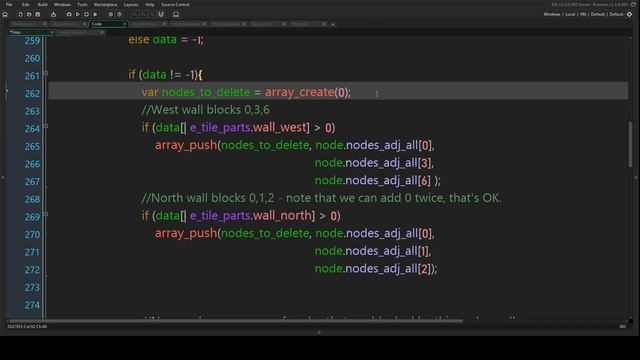Screen dimensions: 640x360
Task: Click 'node.nodes_adj_all[2]' on line 272
Action: (x=373, y=269)
